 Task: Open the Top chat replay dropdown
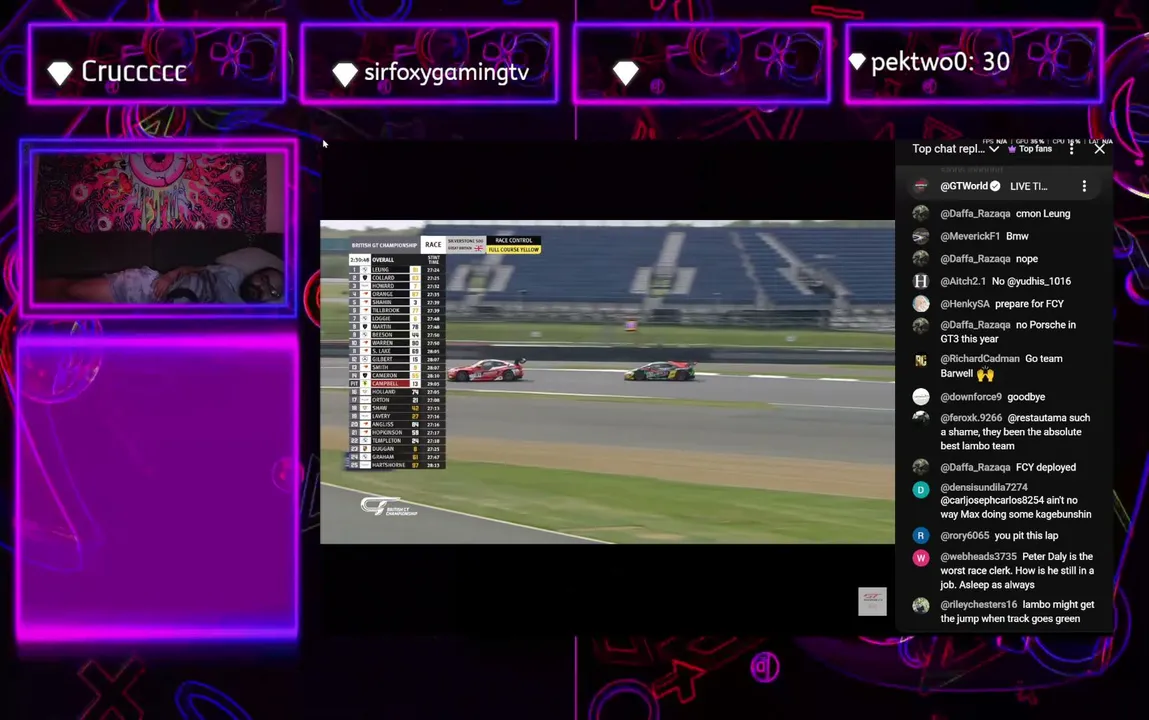click(955, 149)
